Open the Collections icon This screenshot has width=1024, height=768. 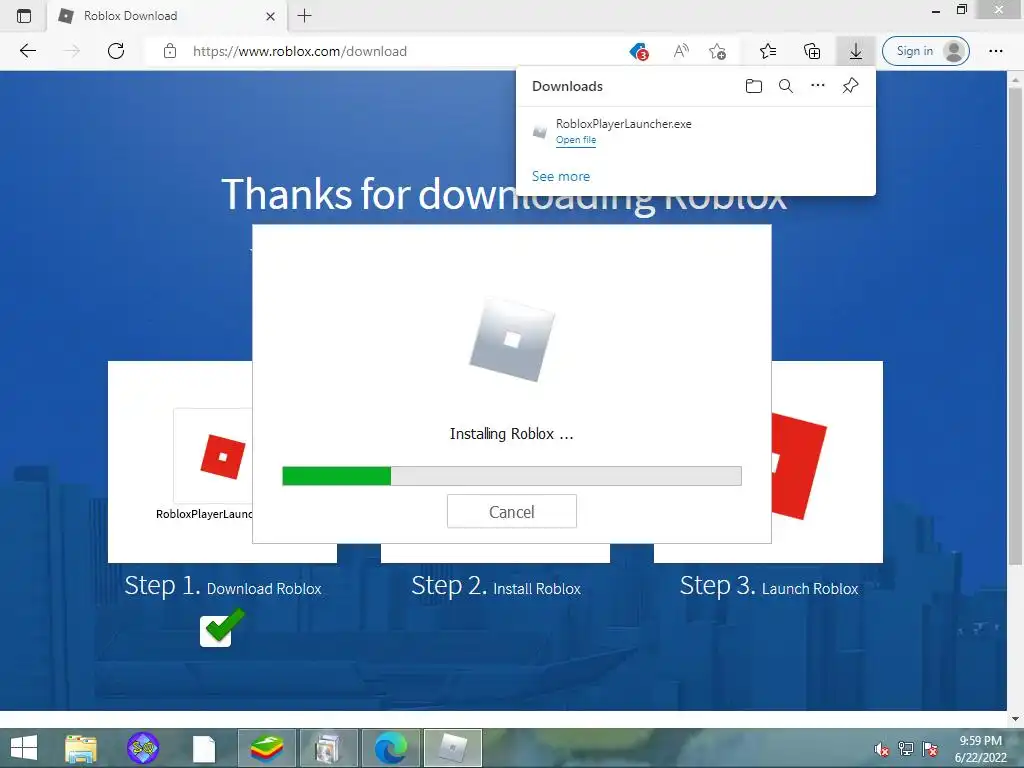[x=812, y=51]
